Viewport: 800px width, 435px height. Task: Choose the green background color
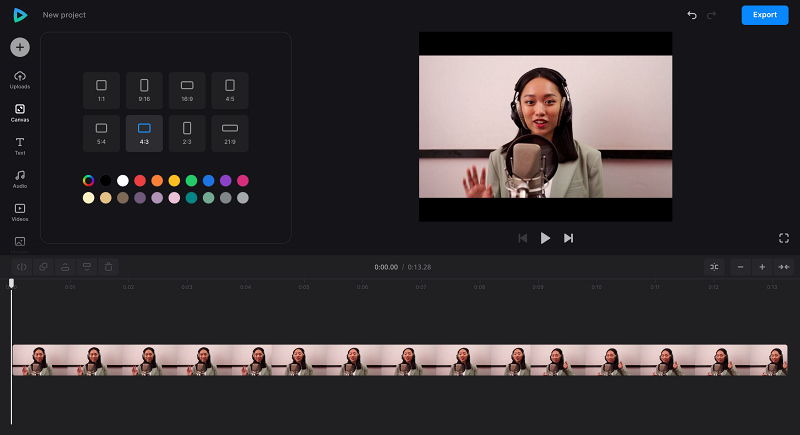(191, 181)
